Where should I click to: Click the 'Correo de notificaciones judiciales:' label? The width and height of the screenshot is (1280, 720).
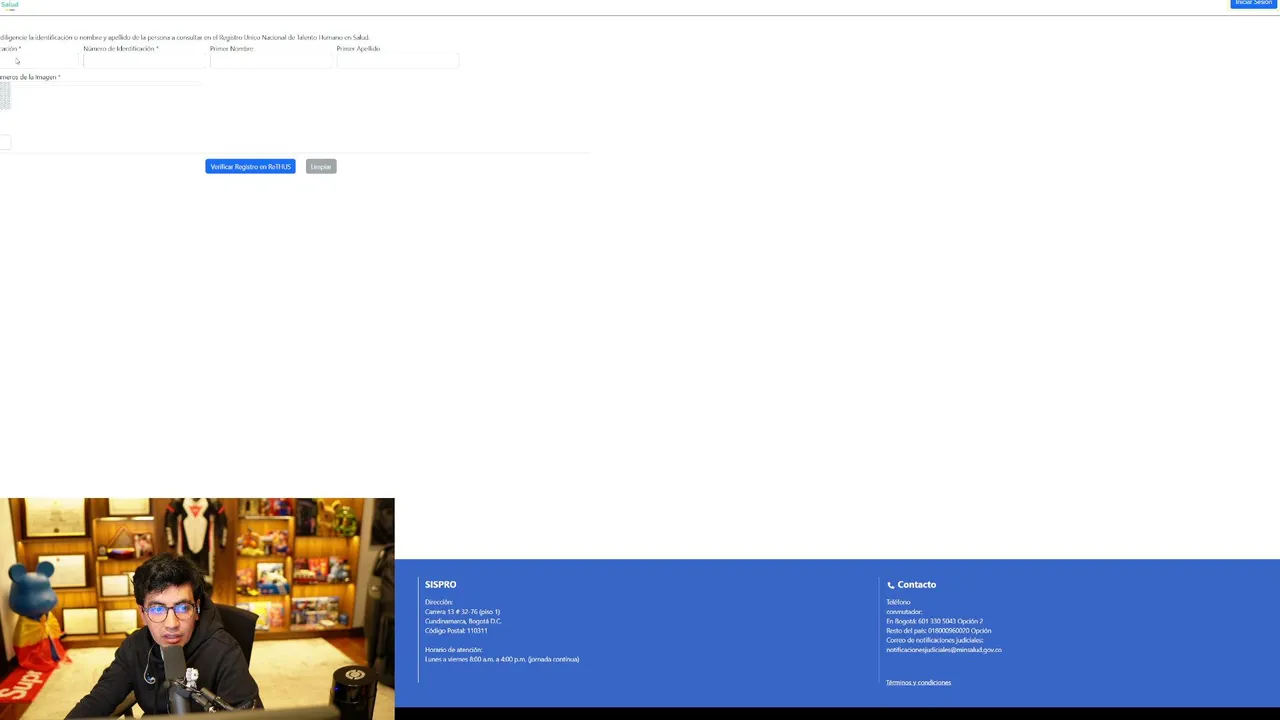pos(935,640)
